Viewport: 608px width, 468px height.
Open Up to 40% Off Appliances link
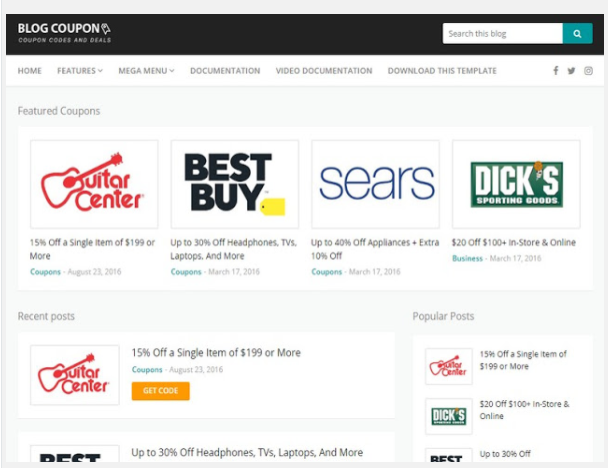pos(375,249)
